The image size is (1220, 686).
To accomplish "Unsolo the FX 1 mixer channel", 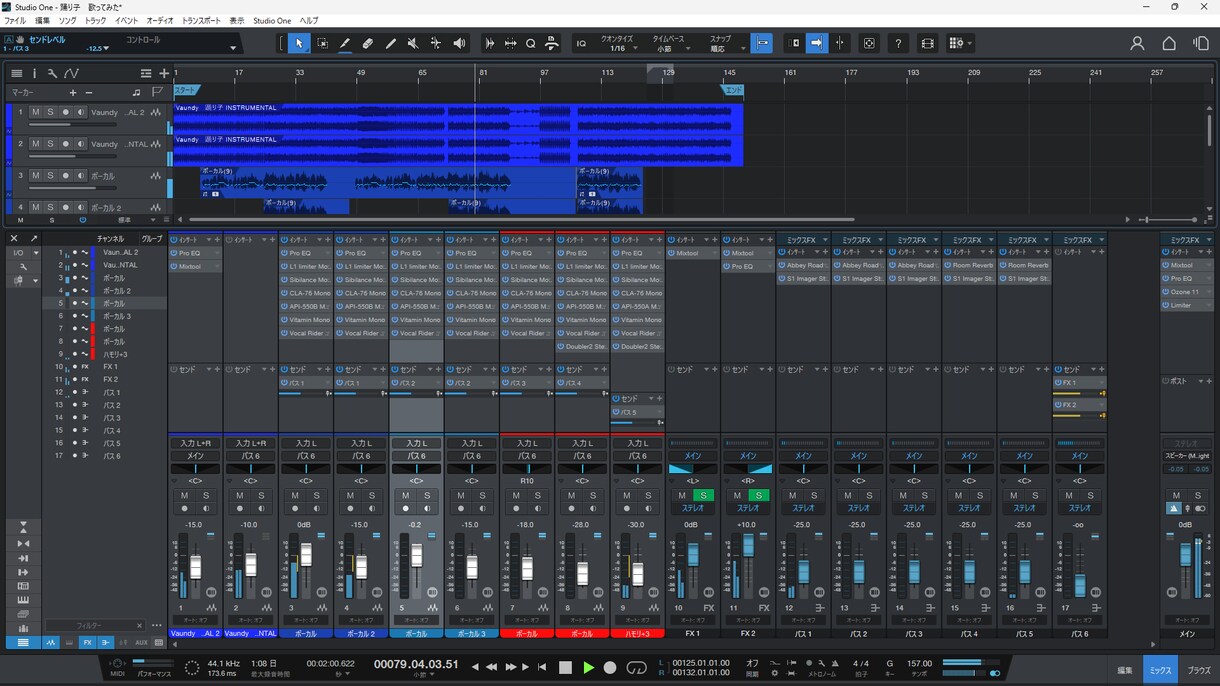I will click(704, 496).
